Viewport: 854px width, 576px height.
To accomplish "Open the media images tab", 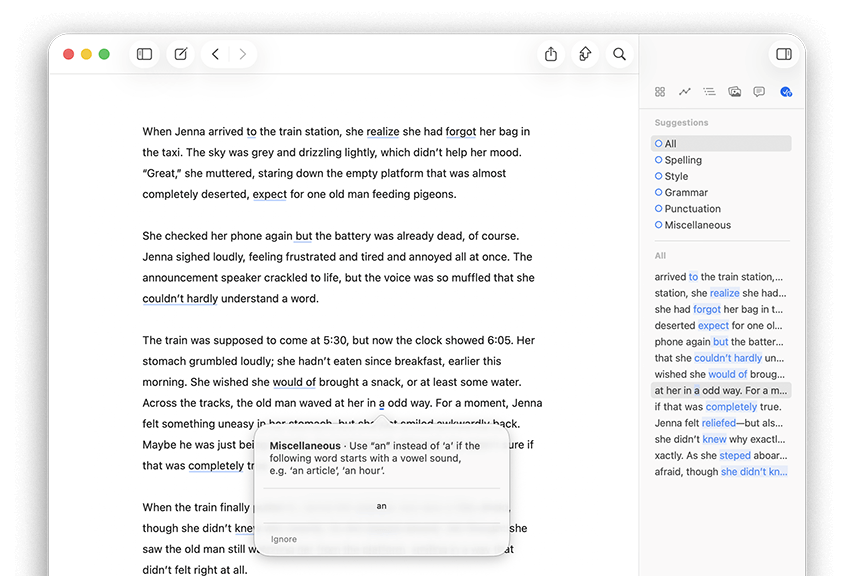I will [x=735, y=92].
